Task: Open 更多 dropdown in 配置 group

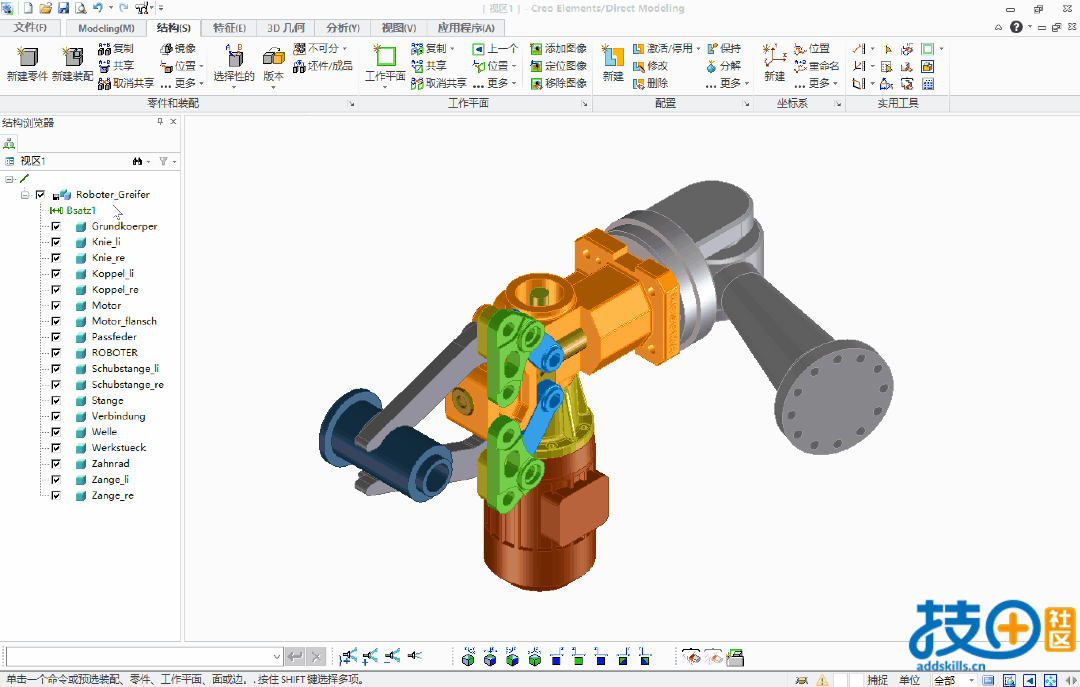Action: pos(727,83)
